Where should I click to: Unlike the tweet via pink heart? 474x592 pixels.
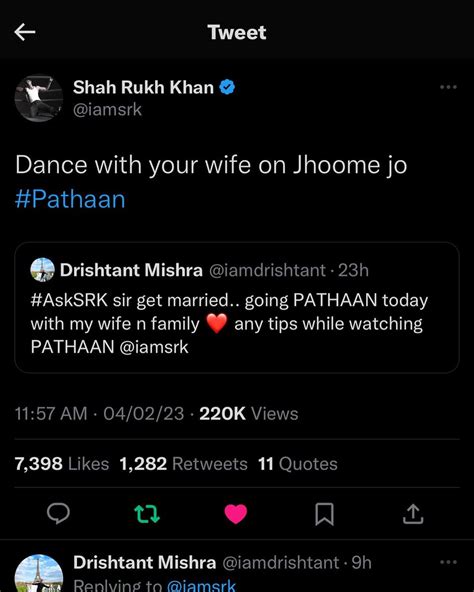tap(236, 514)
